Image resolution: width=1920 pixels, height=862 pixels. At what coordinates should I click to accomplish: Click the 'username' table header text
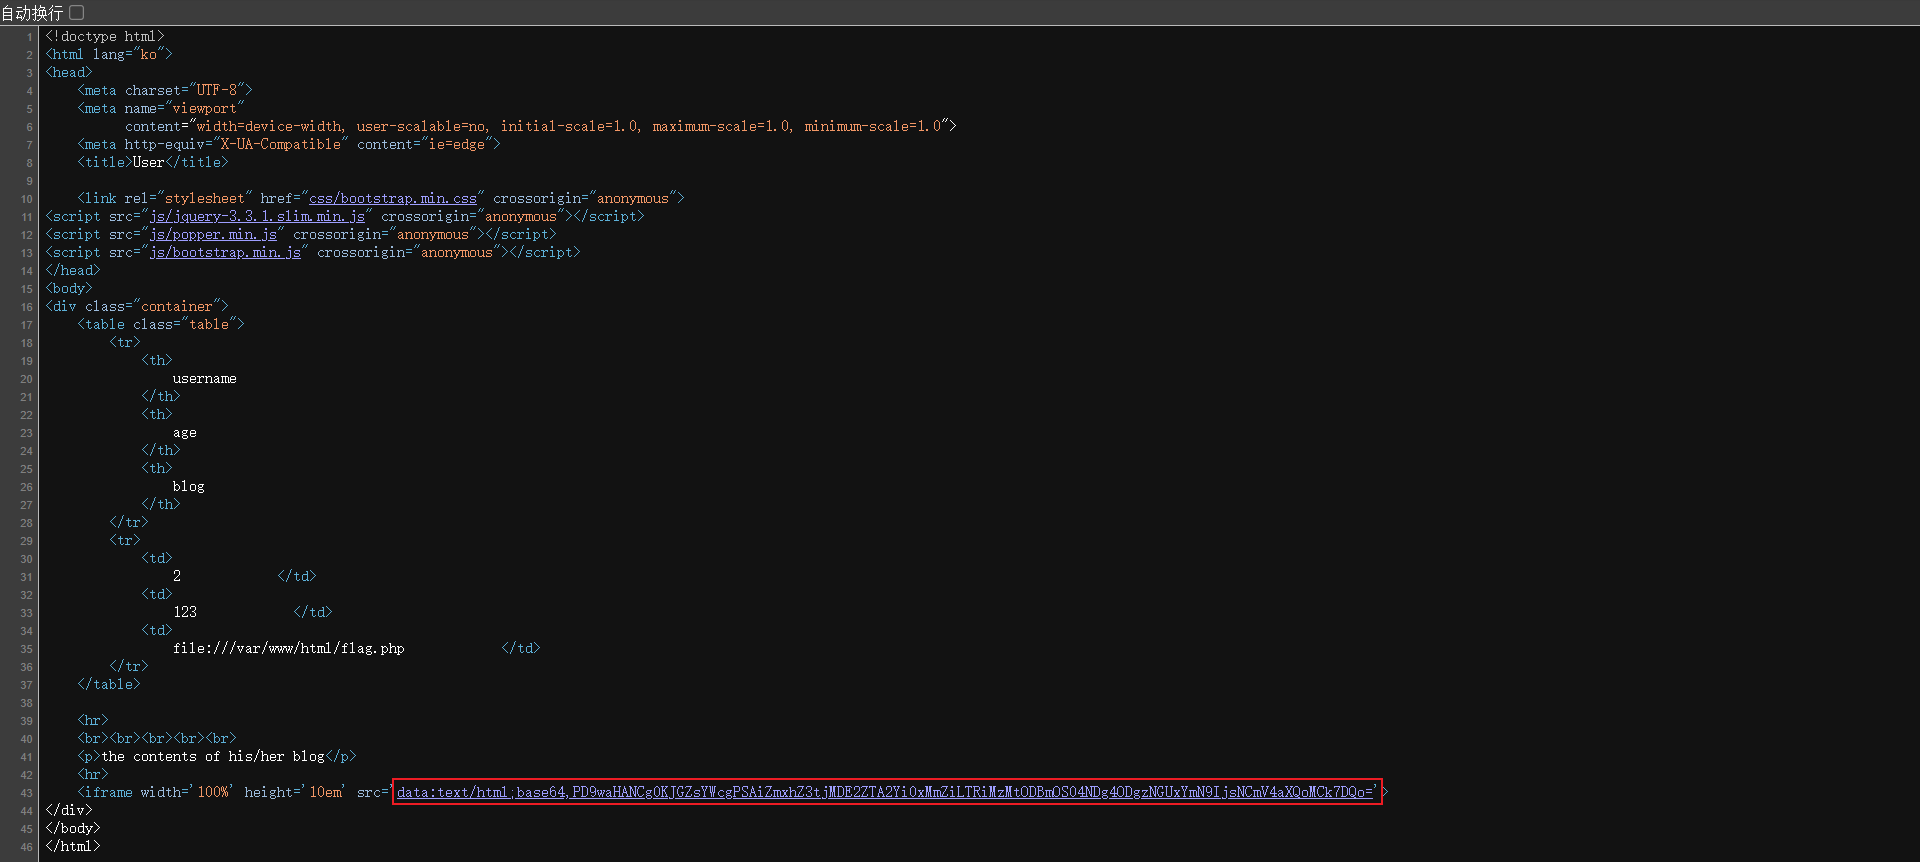204,379
